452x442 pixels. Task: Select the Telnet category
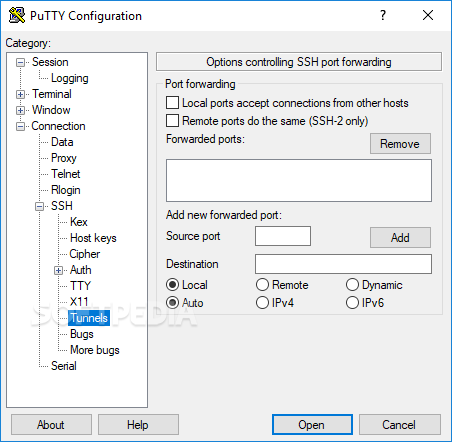65,174
